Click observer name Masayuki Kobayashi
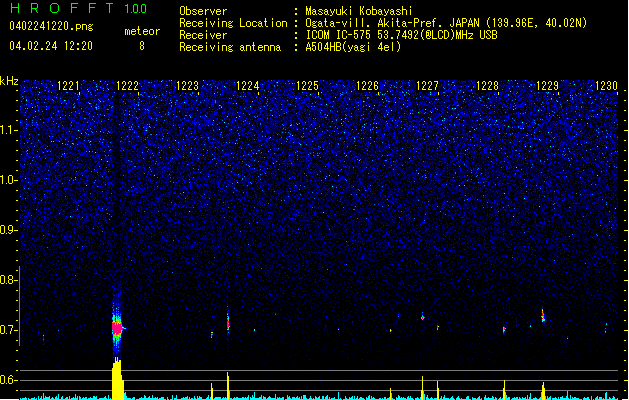 [359, 11]
